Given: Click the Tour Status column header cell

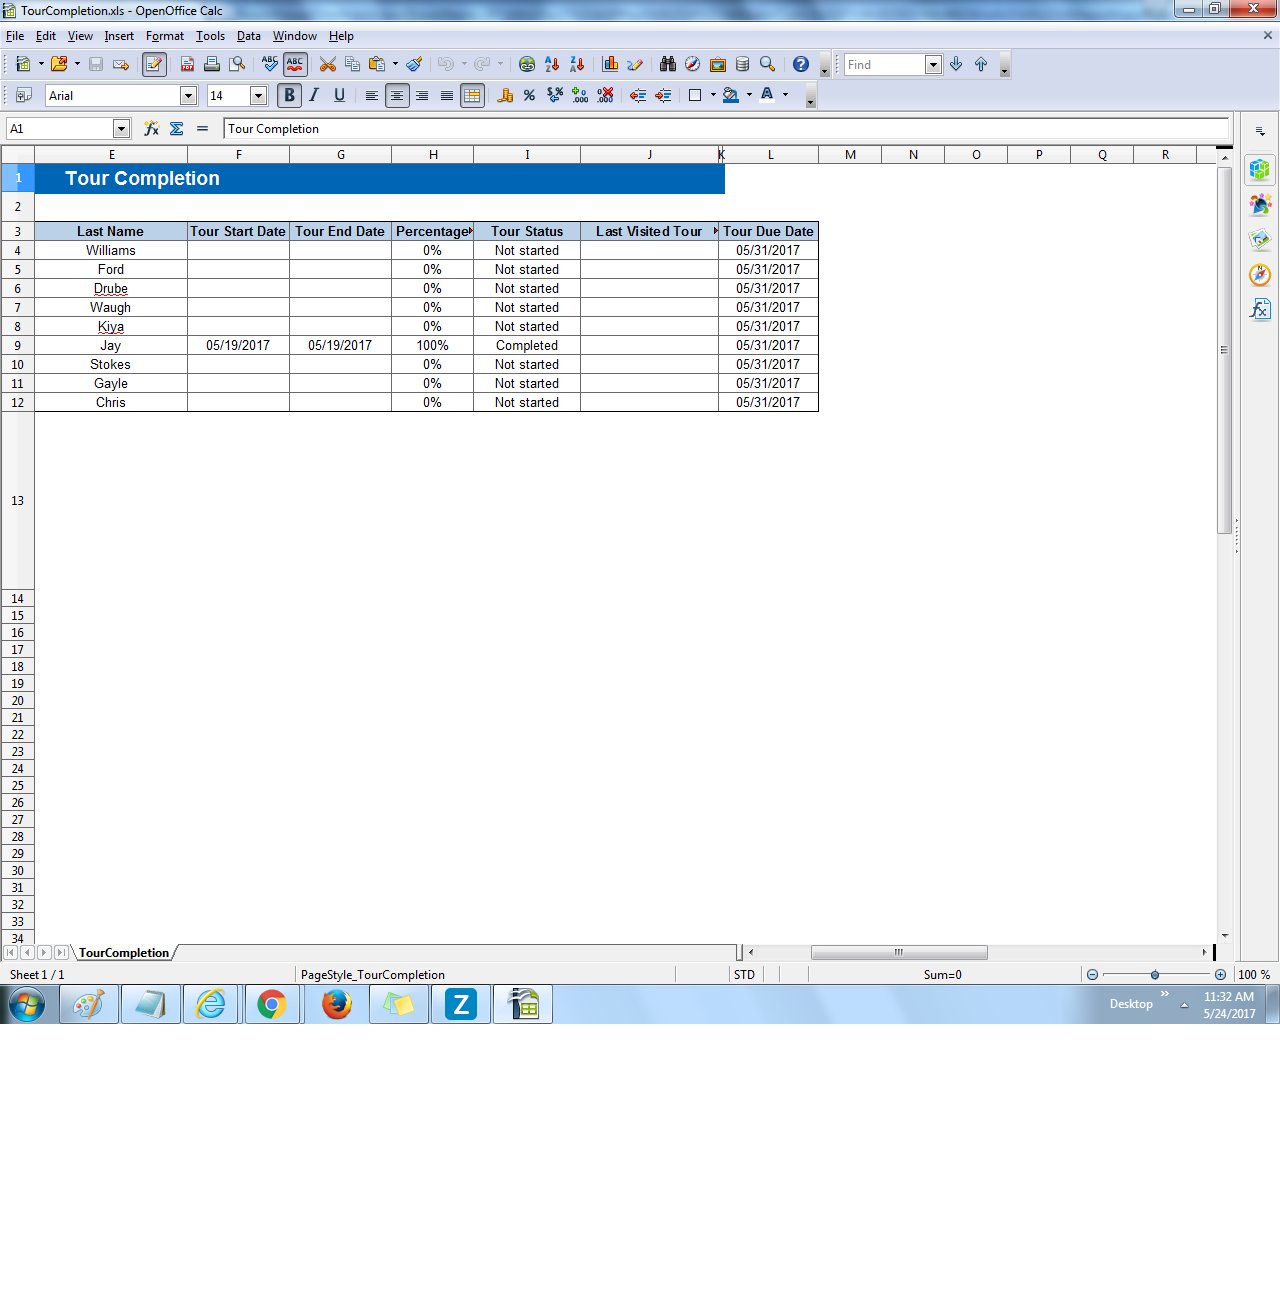Looking at the screenshot, I should tap(526, 231).
